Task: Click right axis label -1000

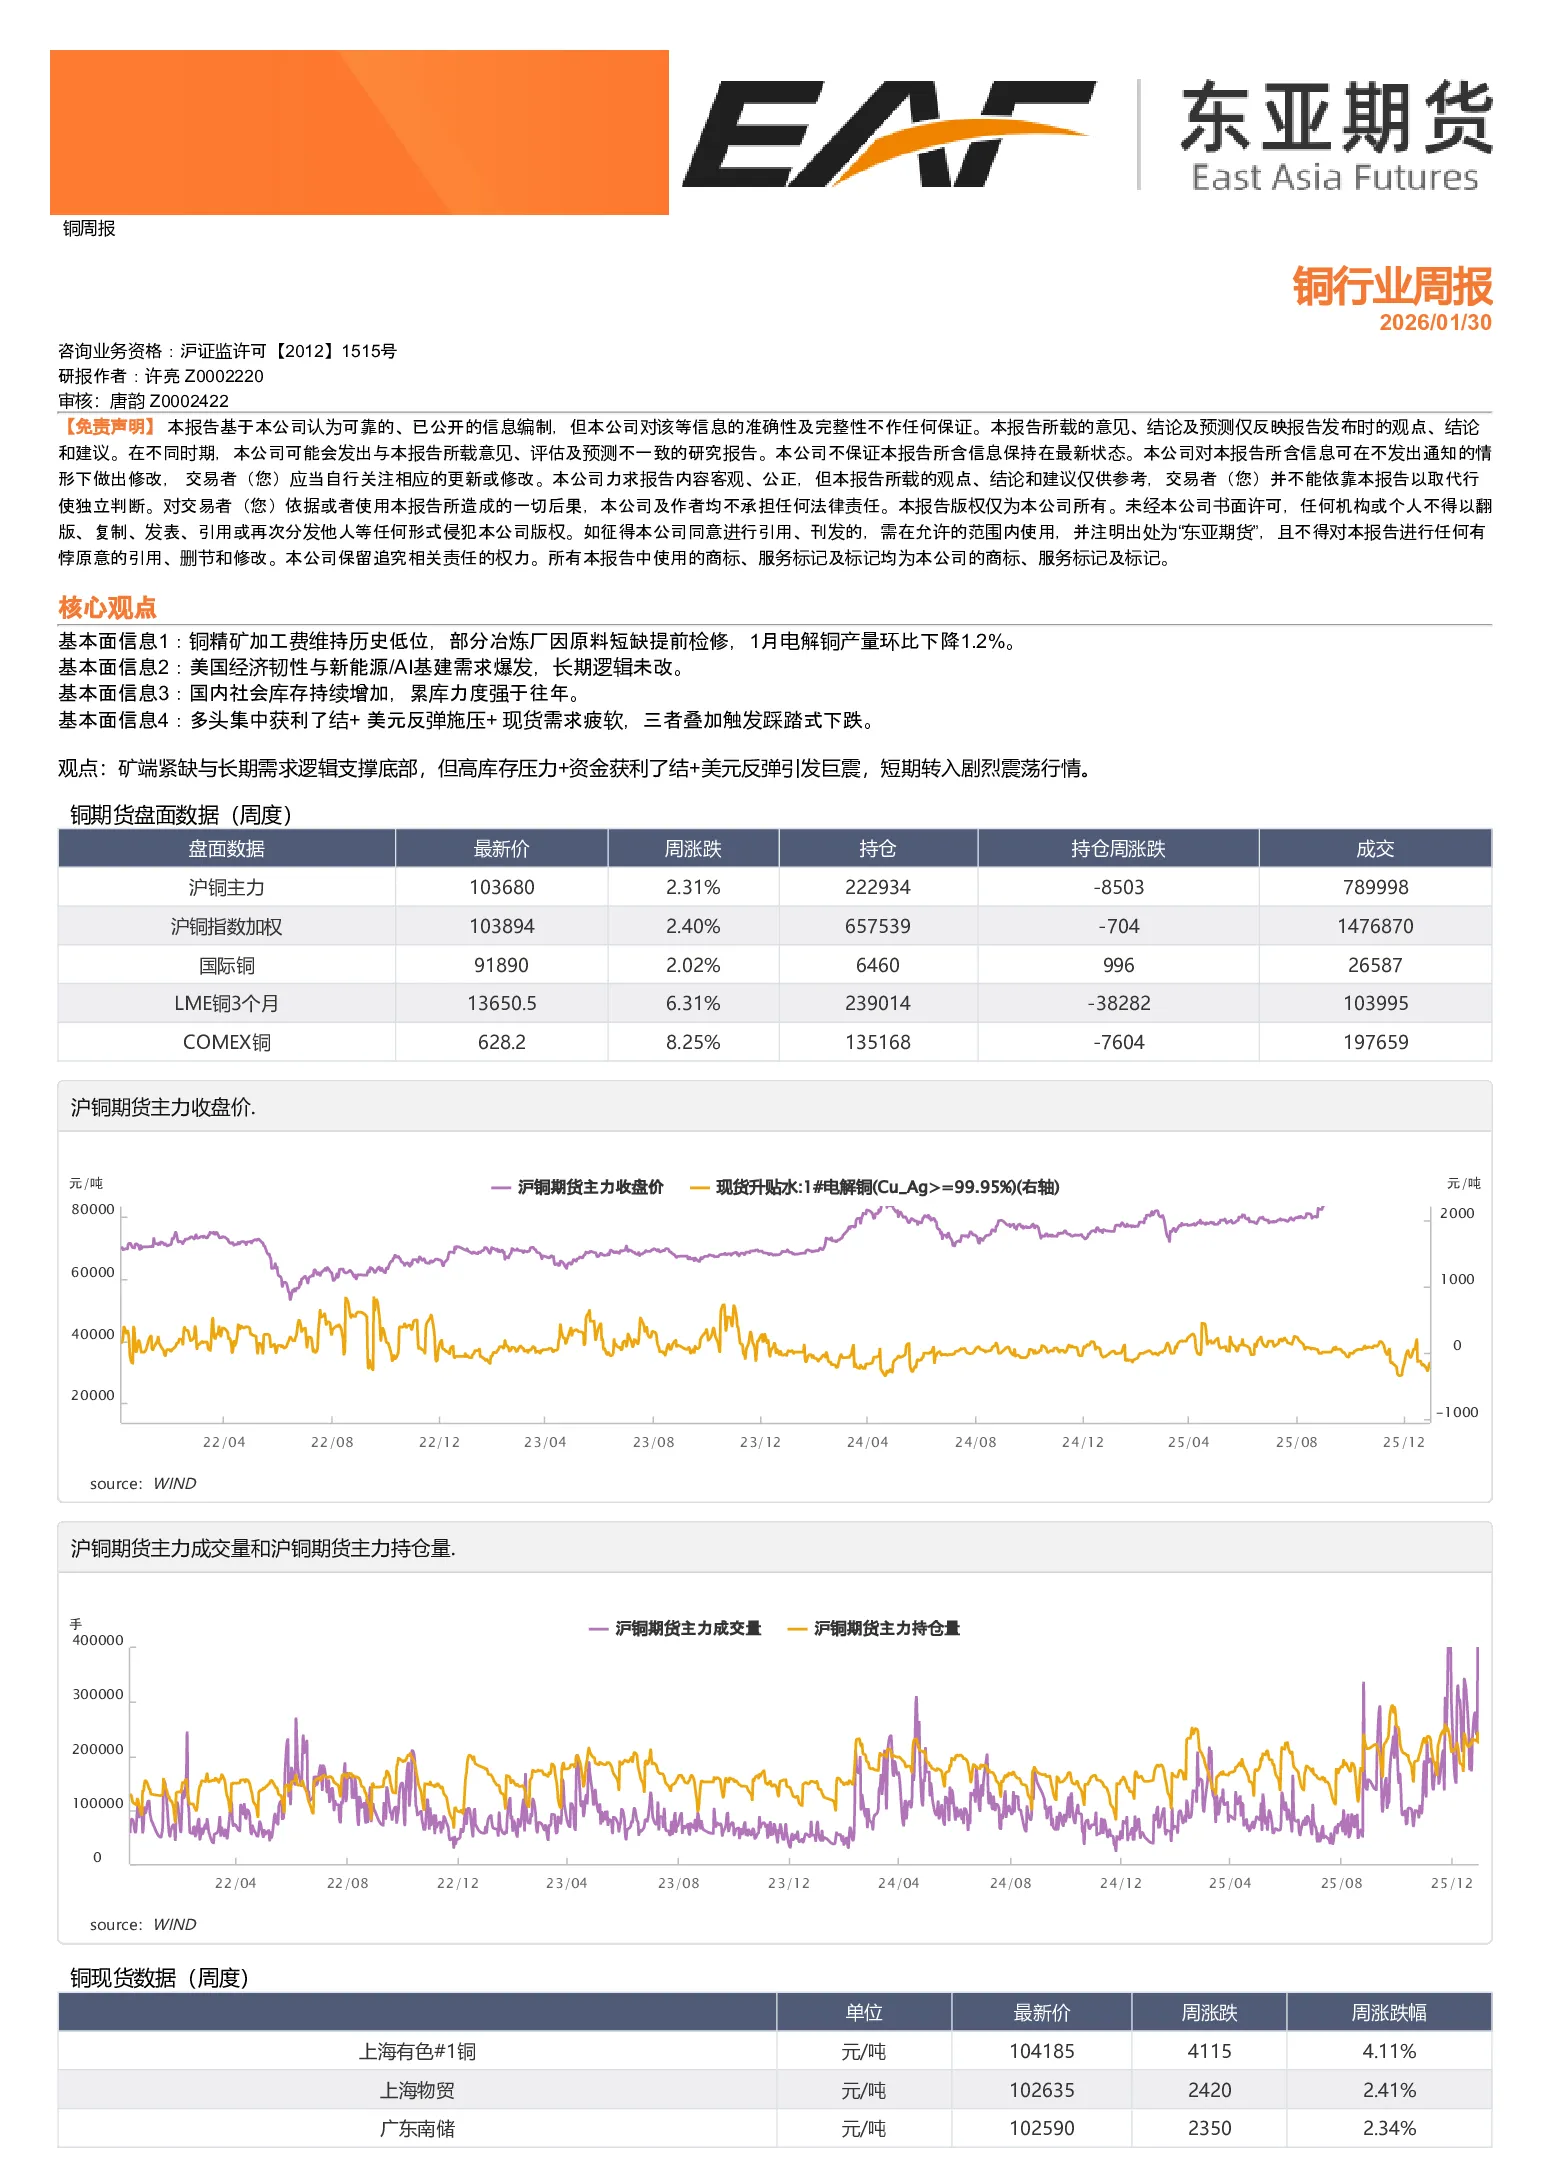Action: (x=1457, y=1412)
